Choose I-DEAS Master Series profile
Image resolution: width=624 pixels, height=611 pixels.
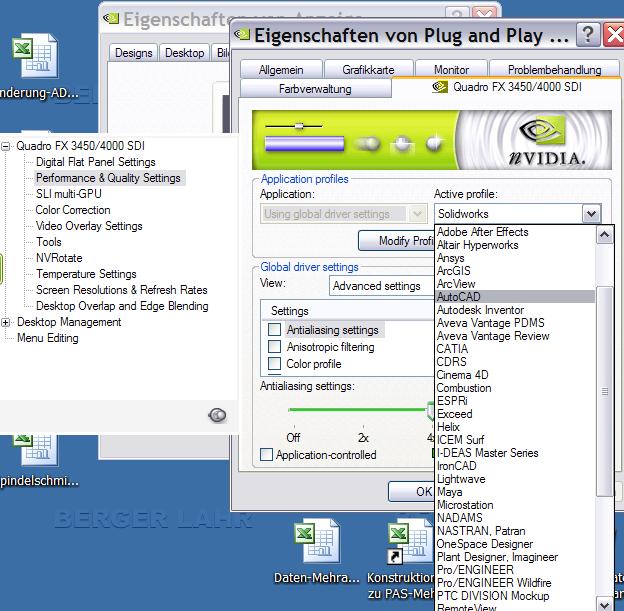(x=515, y=453)
